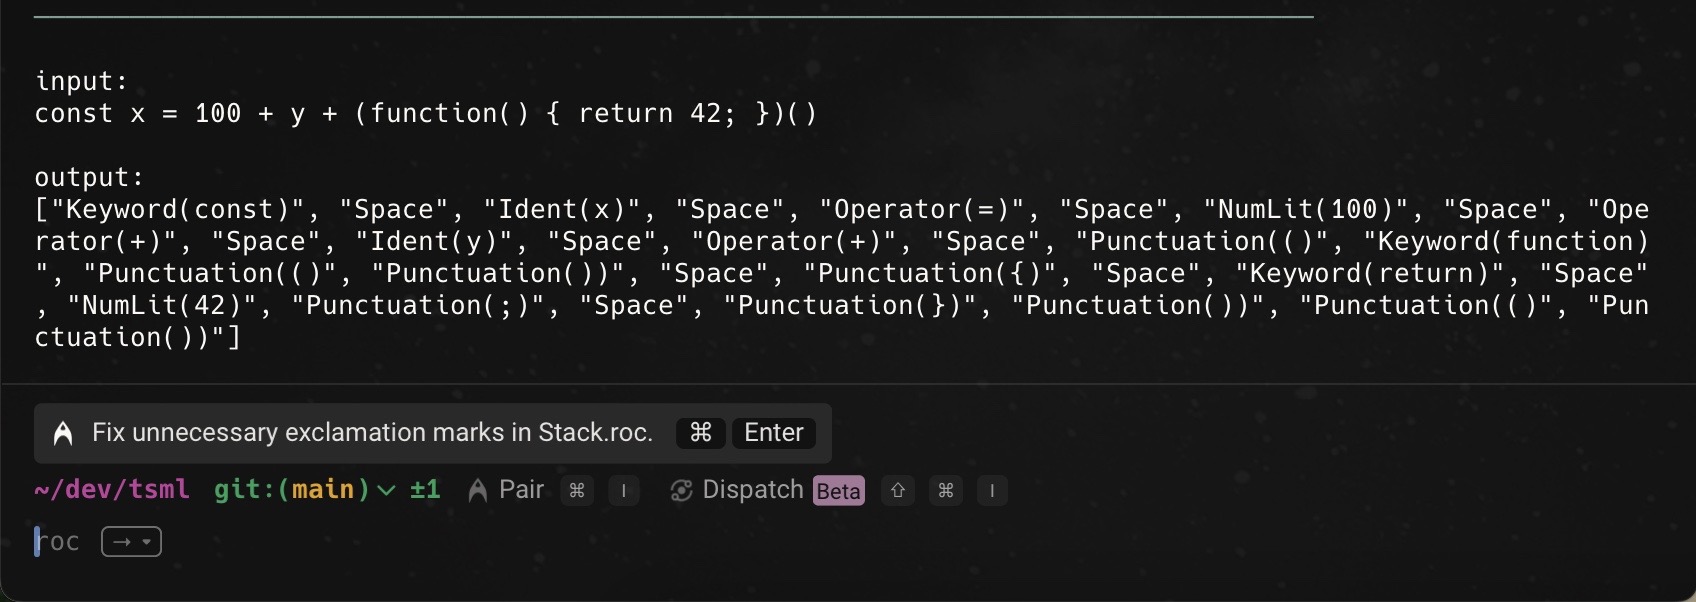1696x602 pixels.
Task: Open the git:(main) branch selector
Action: 292,490
